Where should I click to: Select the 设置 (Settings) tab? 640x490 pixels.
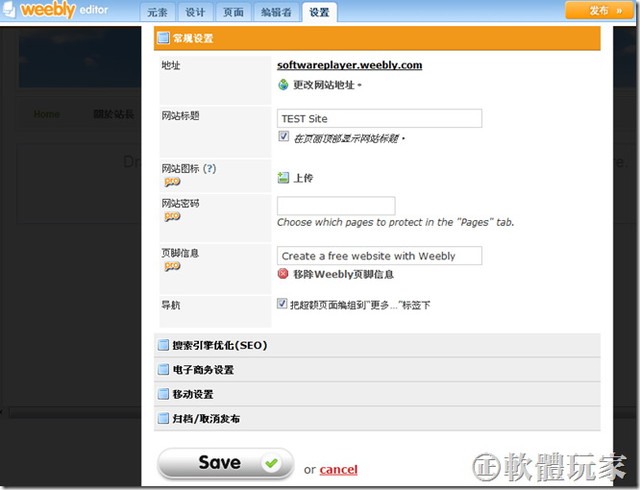(x=319, y=12)
